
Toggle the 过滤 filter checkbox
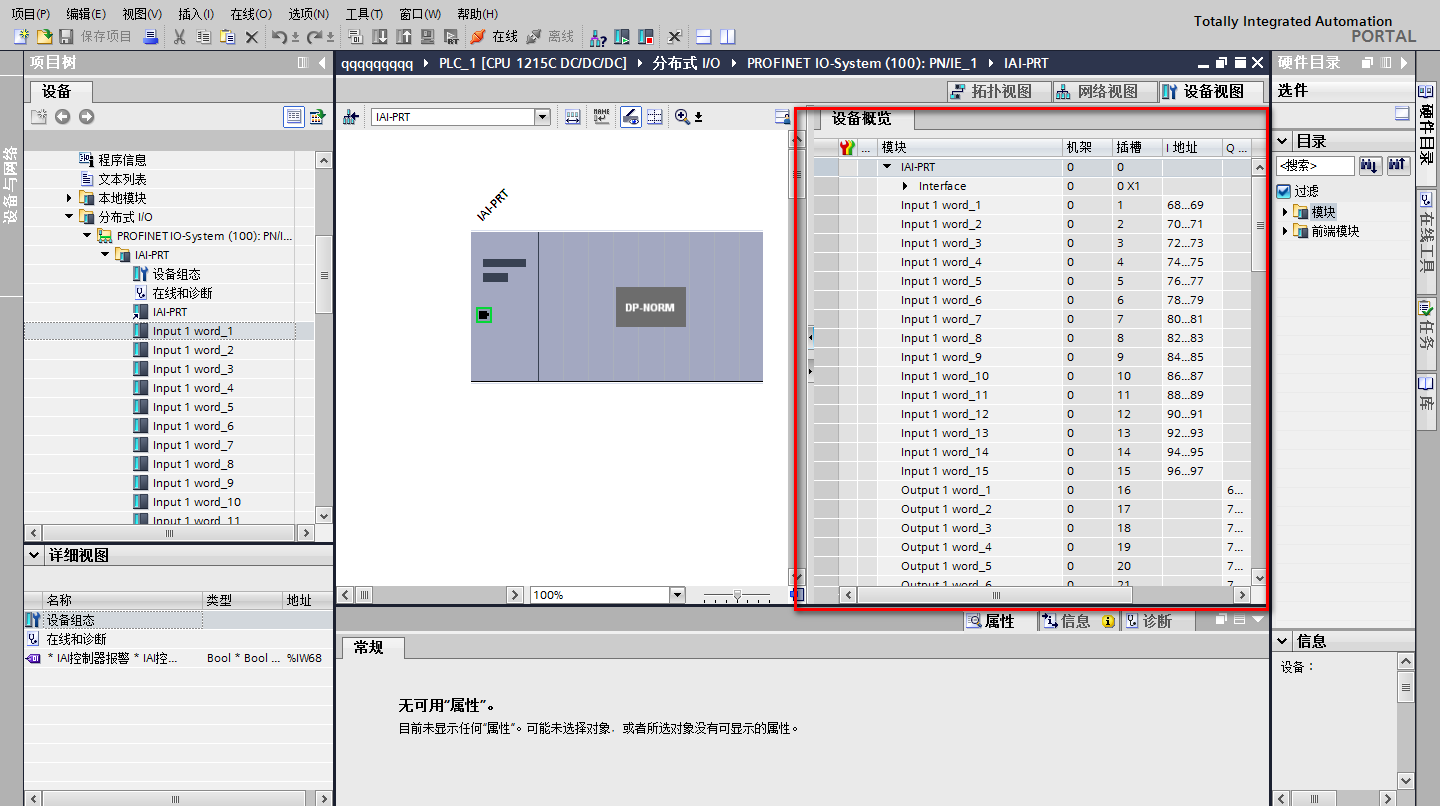coord(1284,191)
